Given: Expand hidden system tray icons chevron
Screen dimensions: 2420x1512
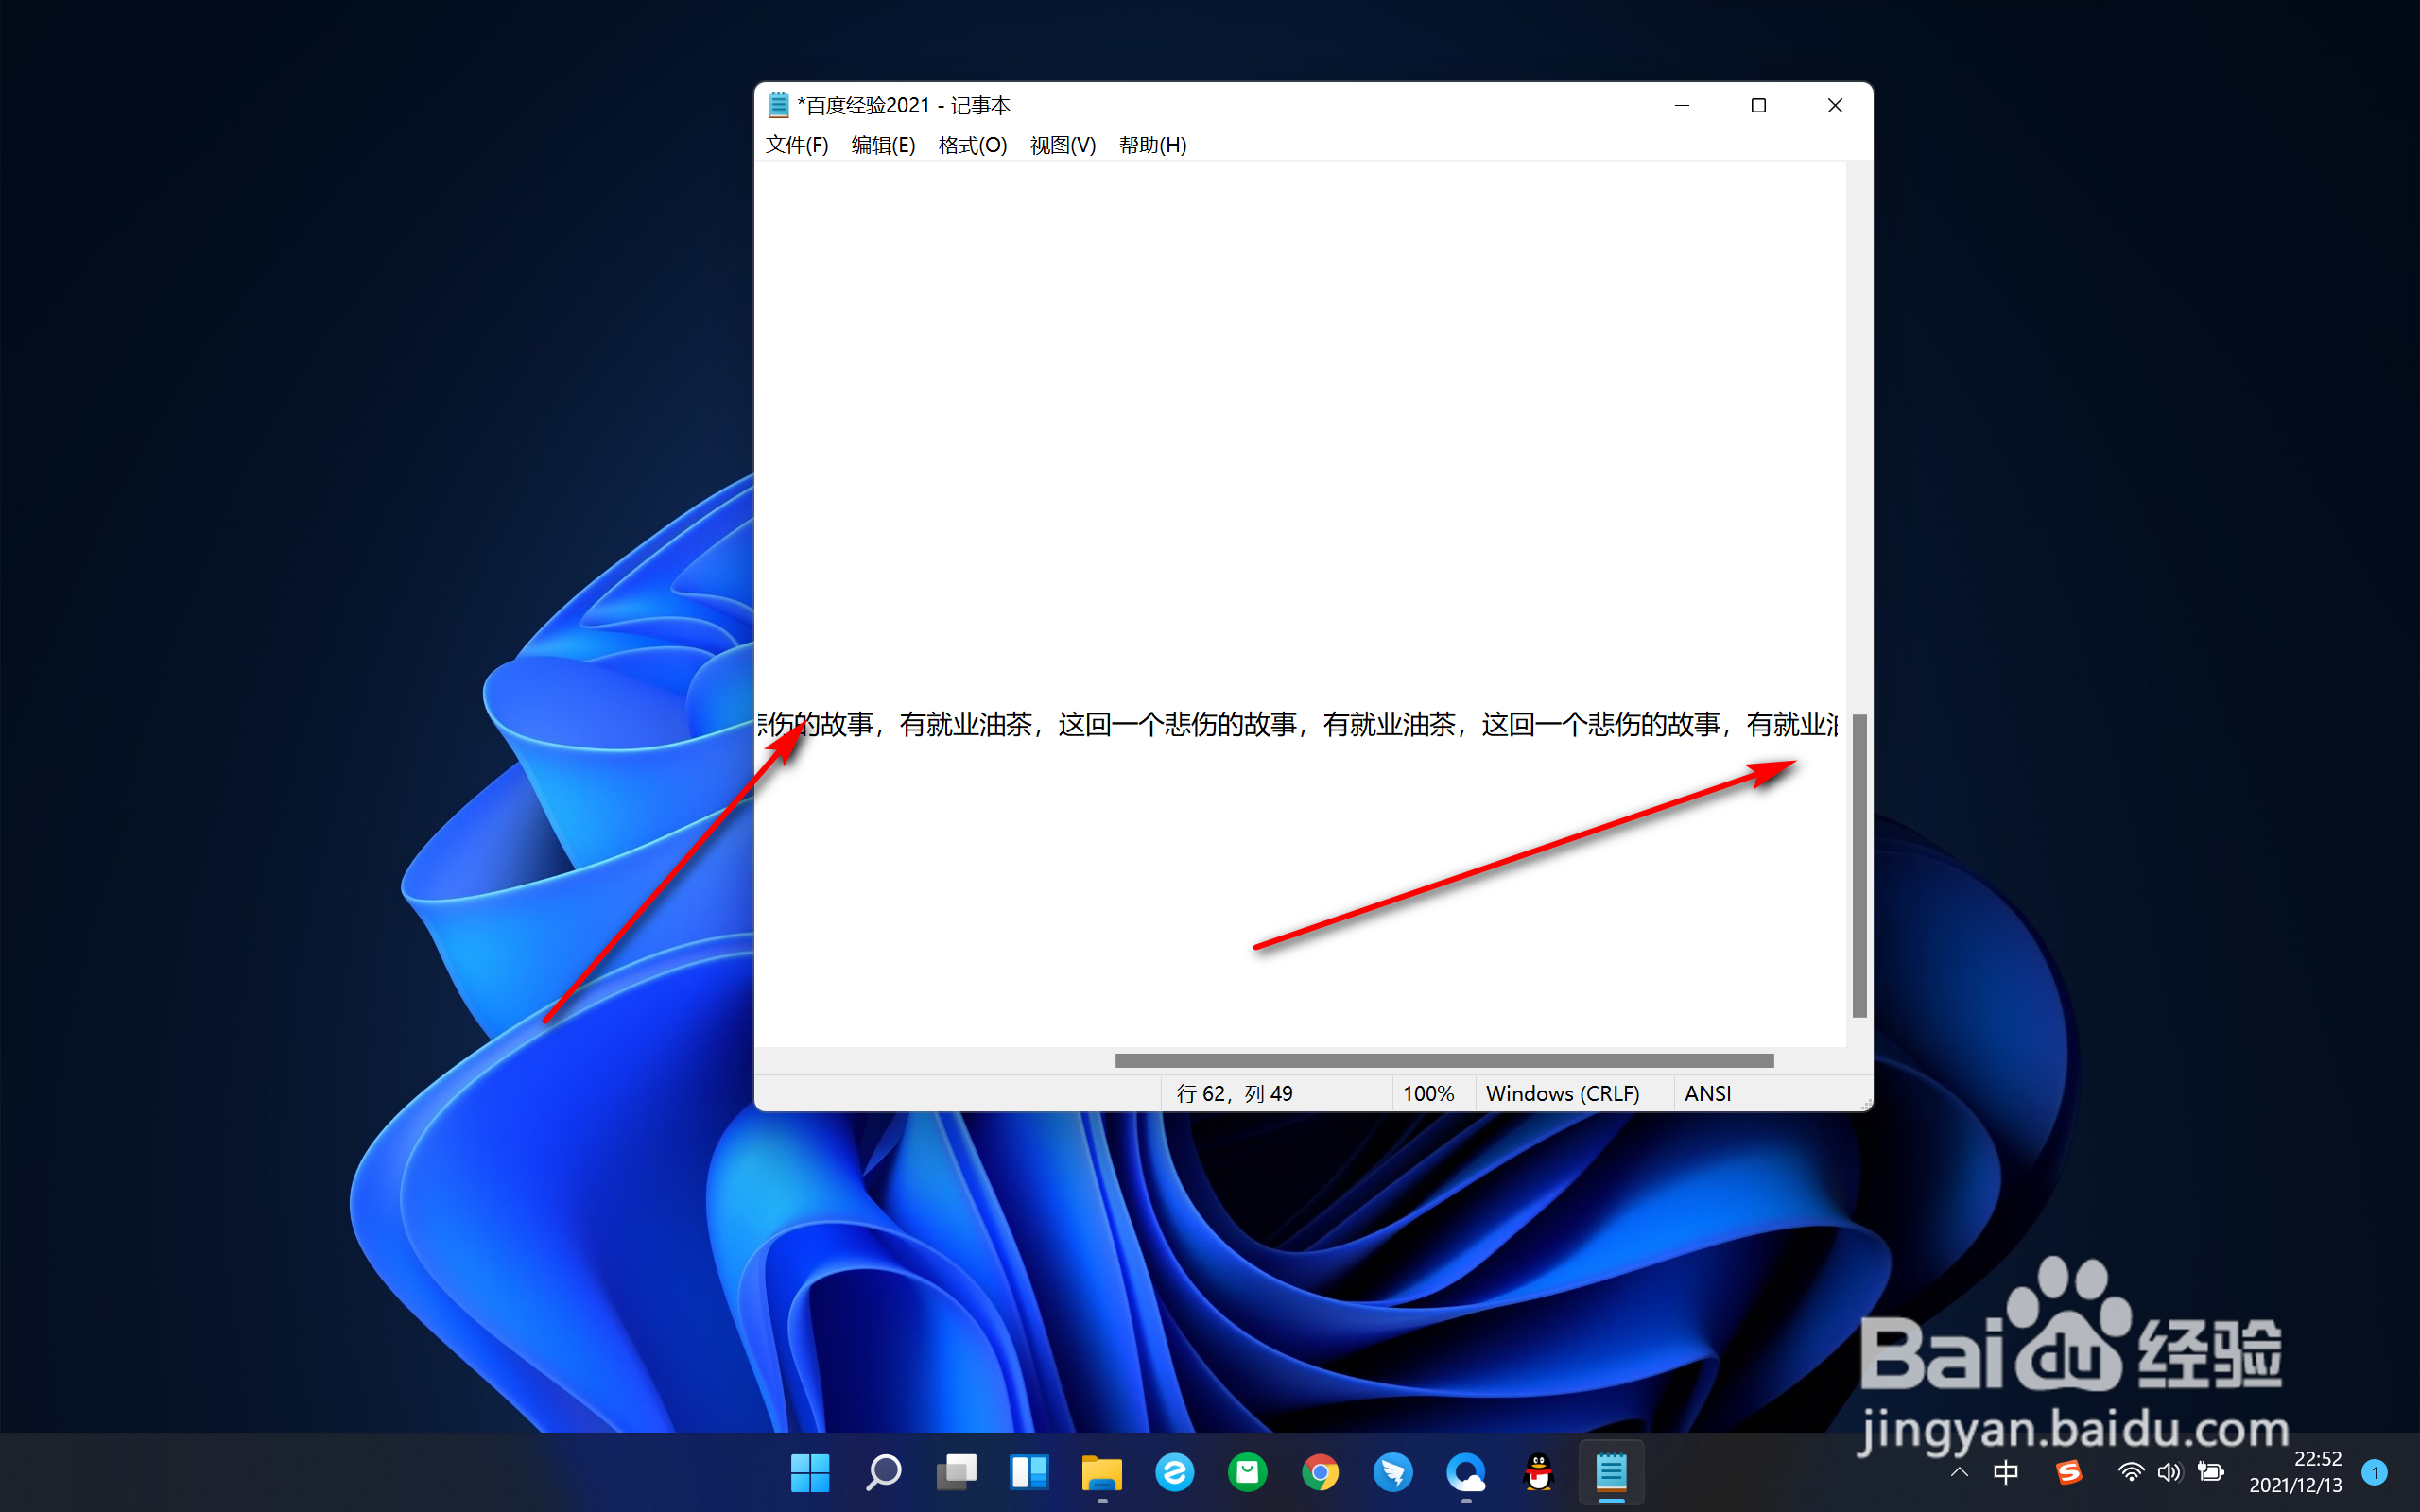Looking at the screenshot, I should [1959, 1472].
